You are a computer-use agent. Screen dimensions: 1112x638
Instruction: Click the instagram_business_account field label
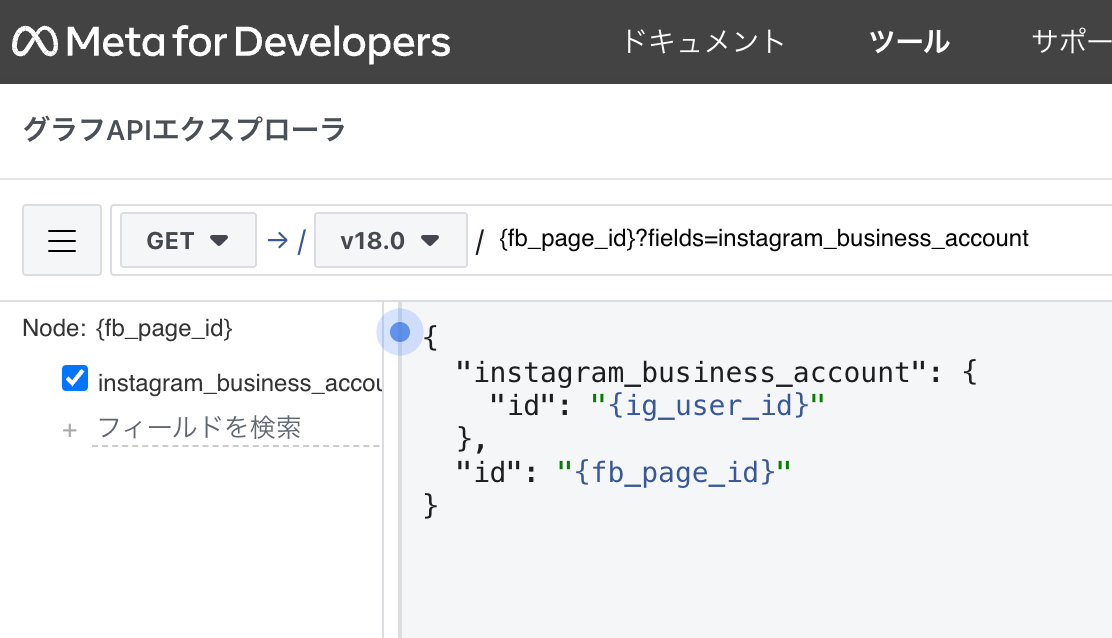click(240, 383)
